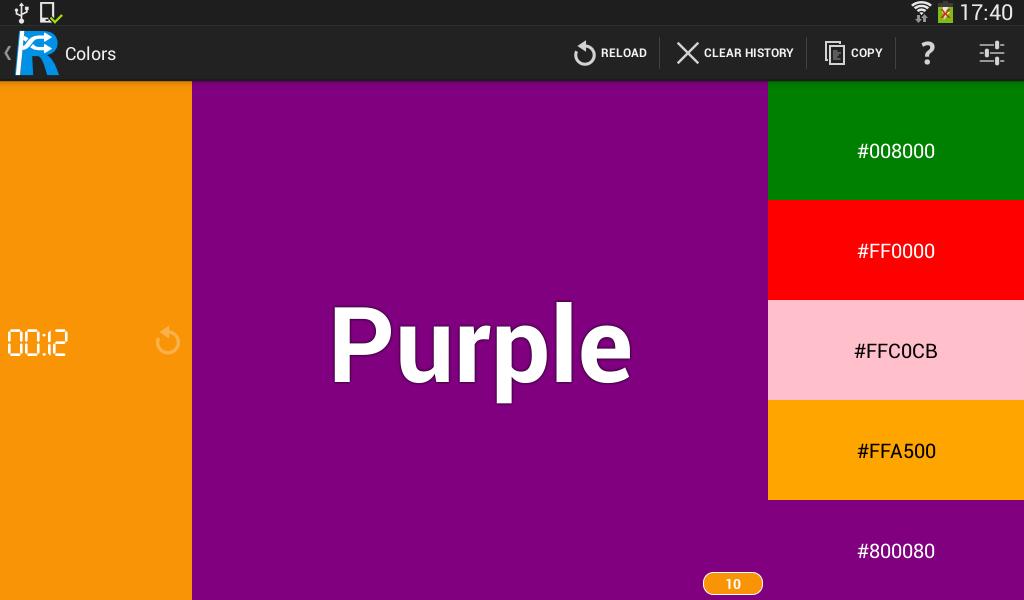Reset the timer with the faded circular arrow
Image resolution: width=1024 pixels, height=600 pixels.
point(168,341)
